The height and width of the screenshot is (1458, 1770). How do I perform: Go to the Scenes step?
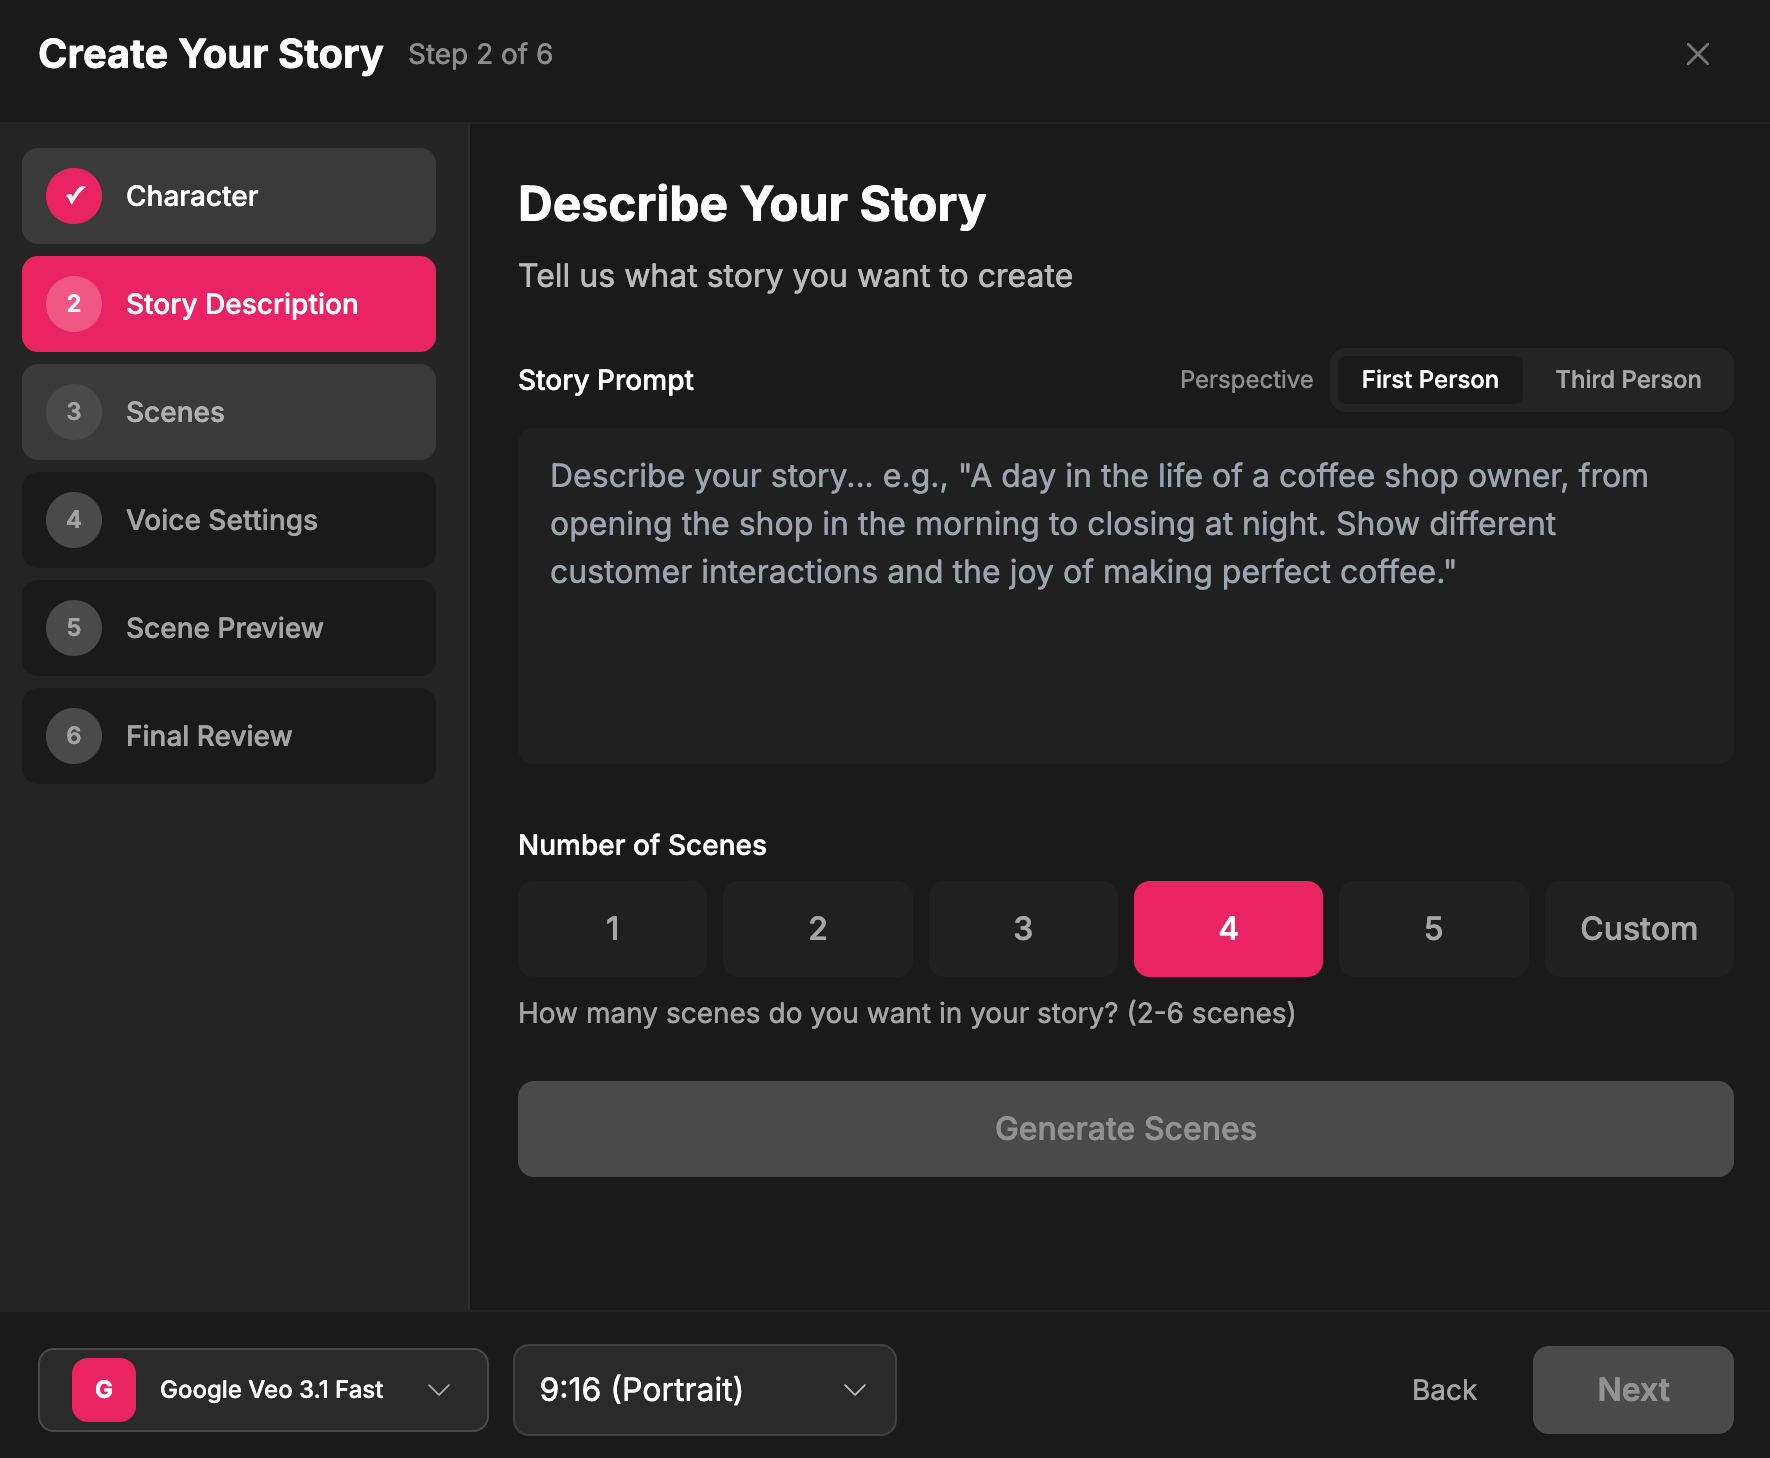pos(229,412)
